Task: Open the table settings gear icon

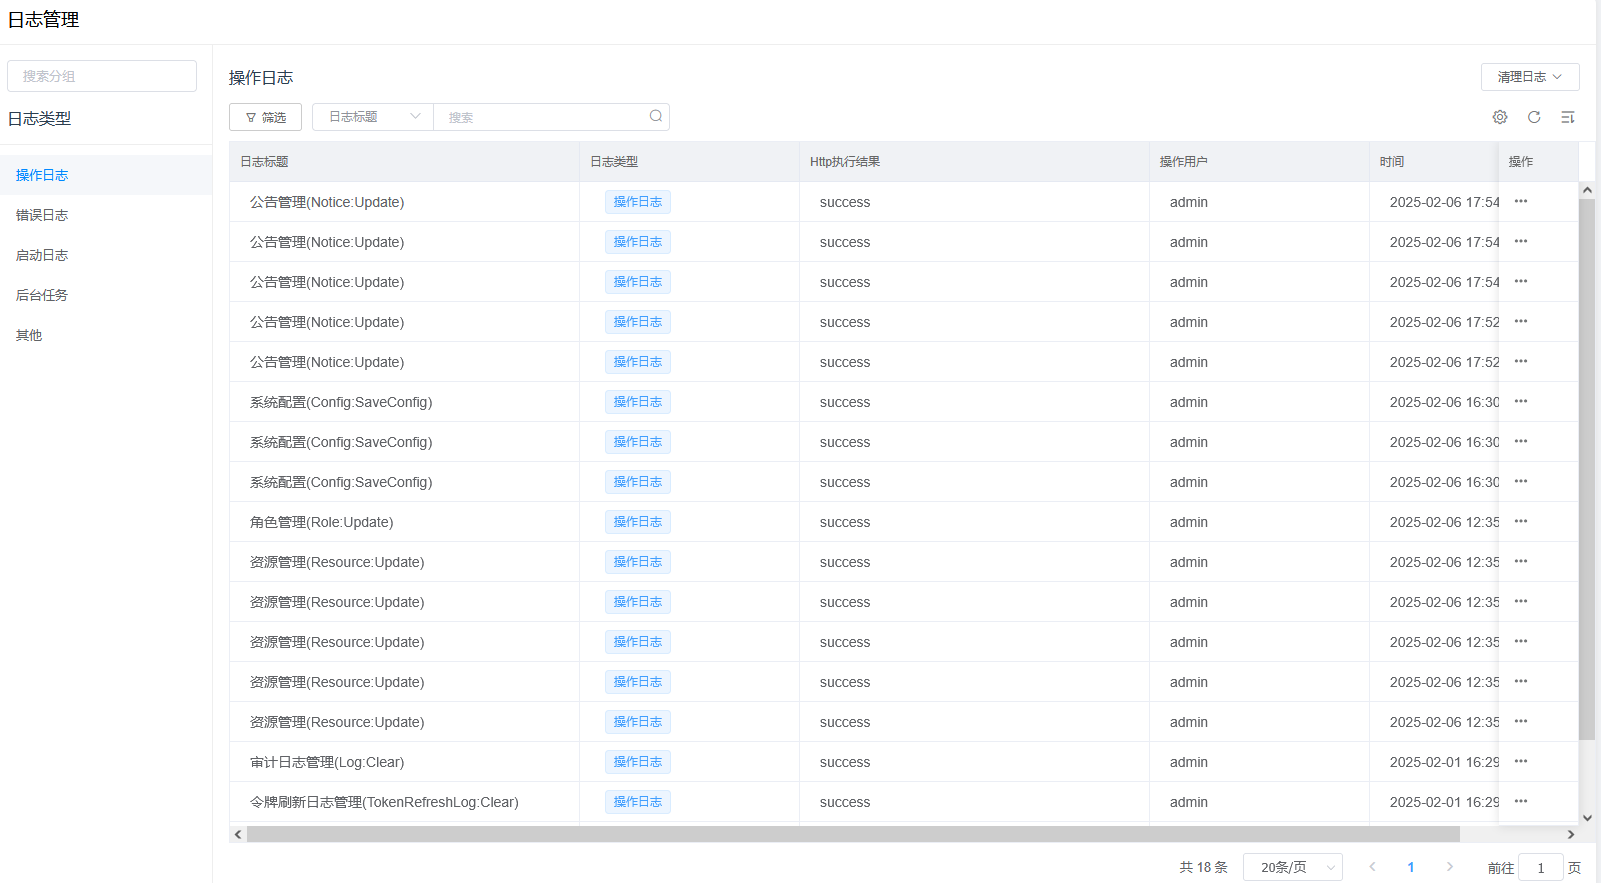Action: 1500,117
